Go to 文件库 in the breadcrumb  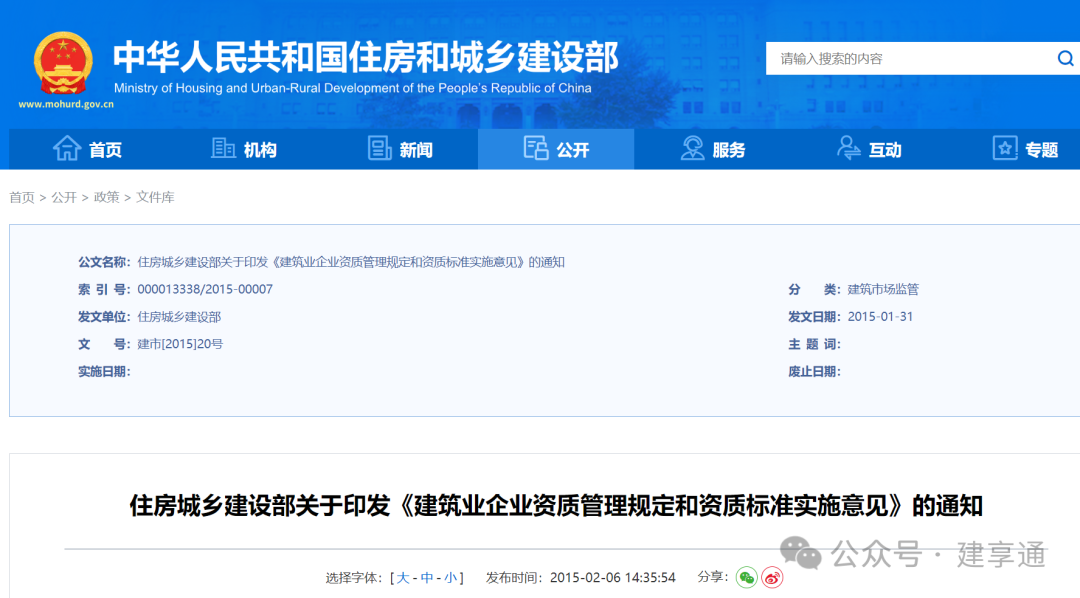(x=155, y=198)
